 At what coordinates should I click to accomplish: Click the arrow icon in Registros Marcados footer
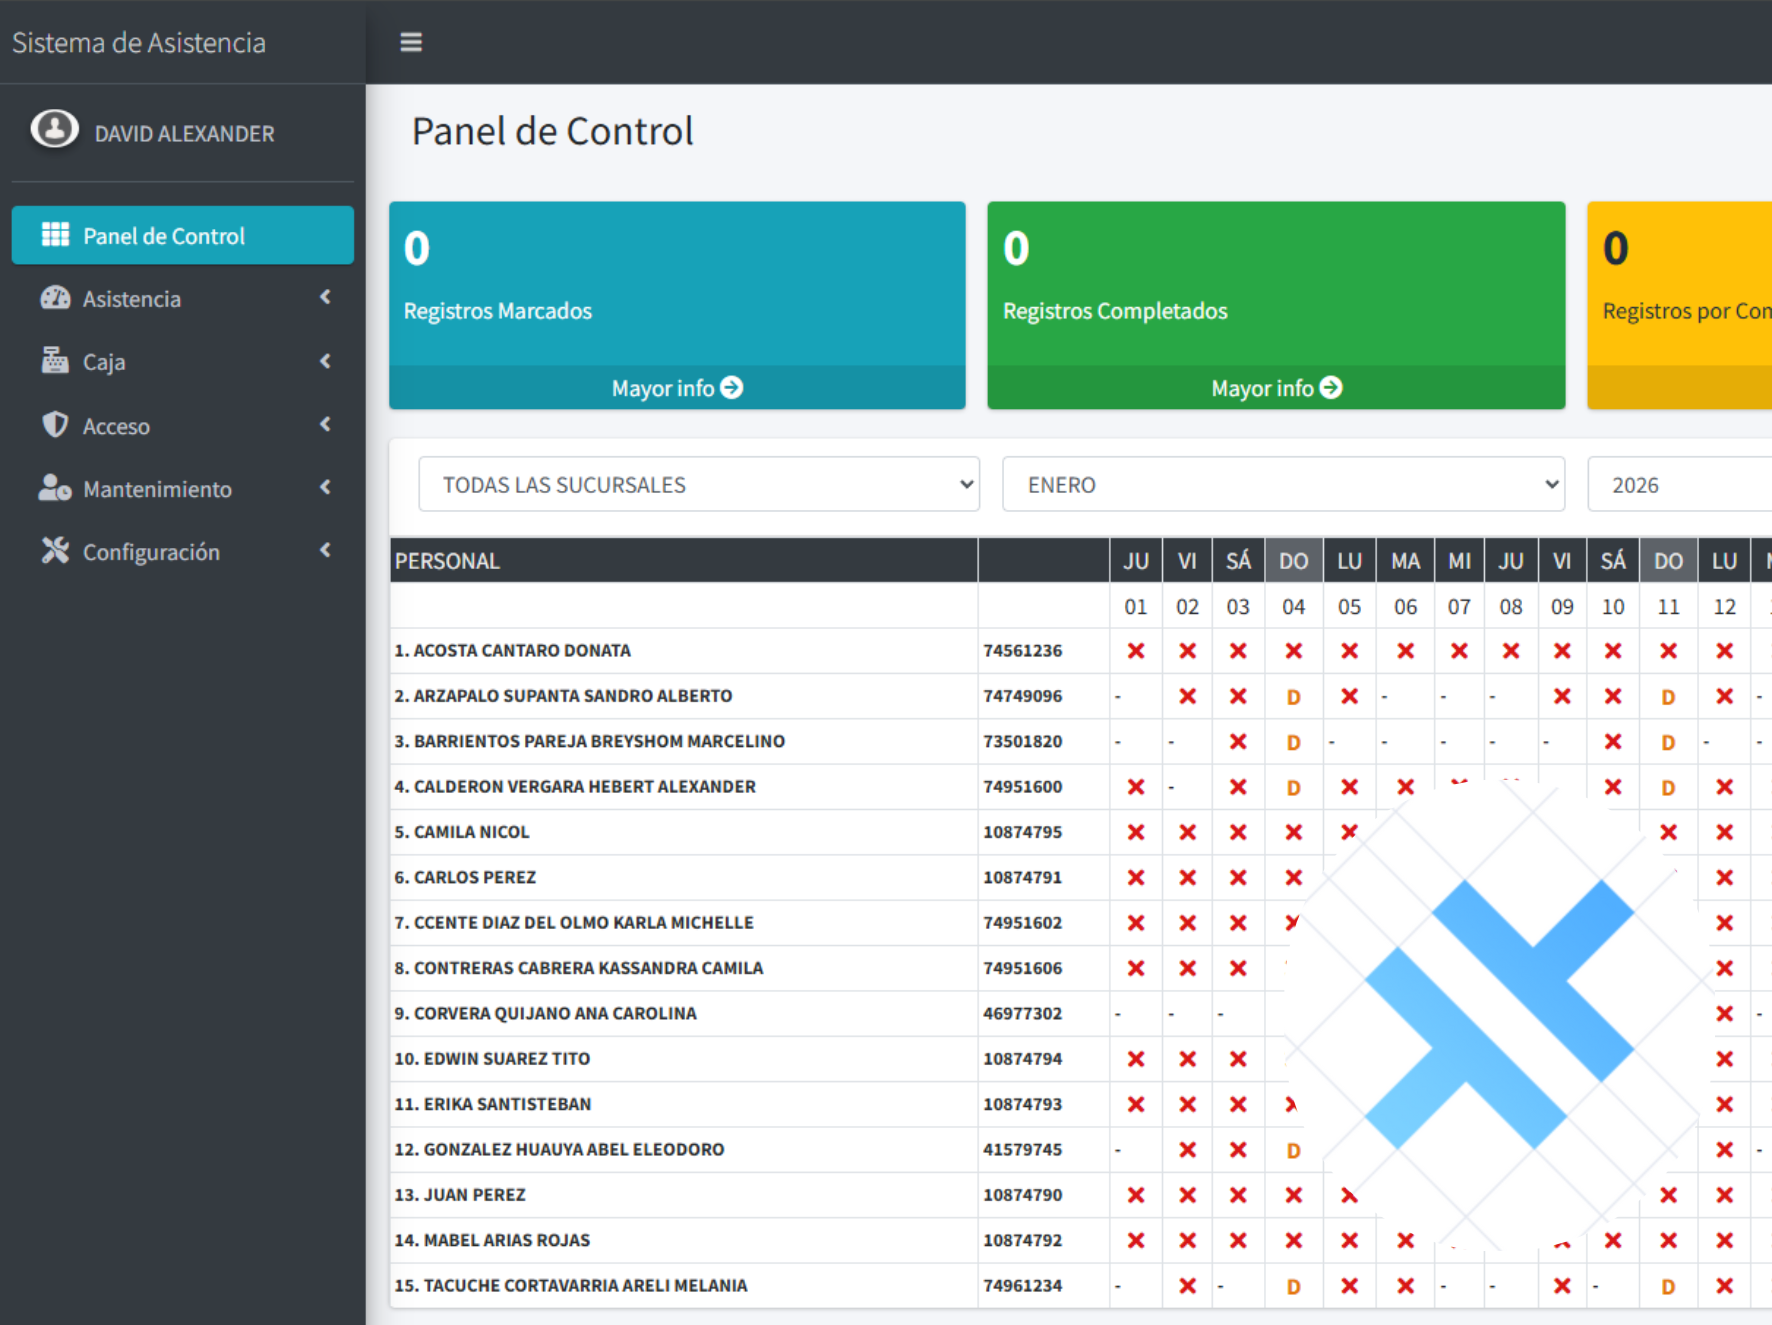click(x=732, y=388)
